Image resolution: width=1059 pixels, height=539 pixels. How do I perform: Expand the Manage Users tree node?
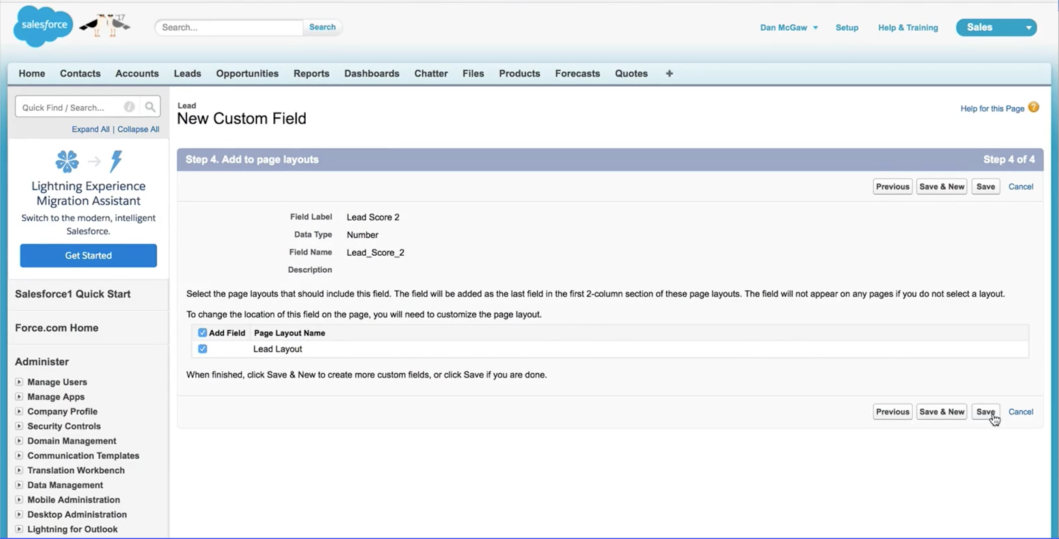[x=19, y=382]
